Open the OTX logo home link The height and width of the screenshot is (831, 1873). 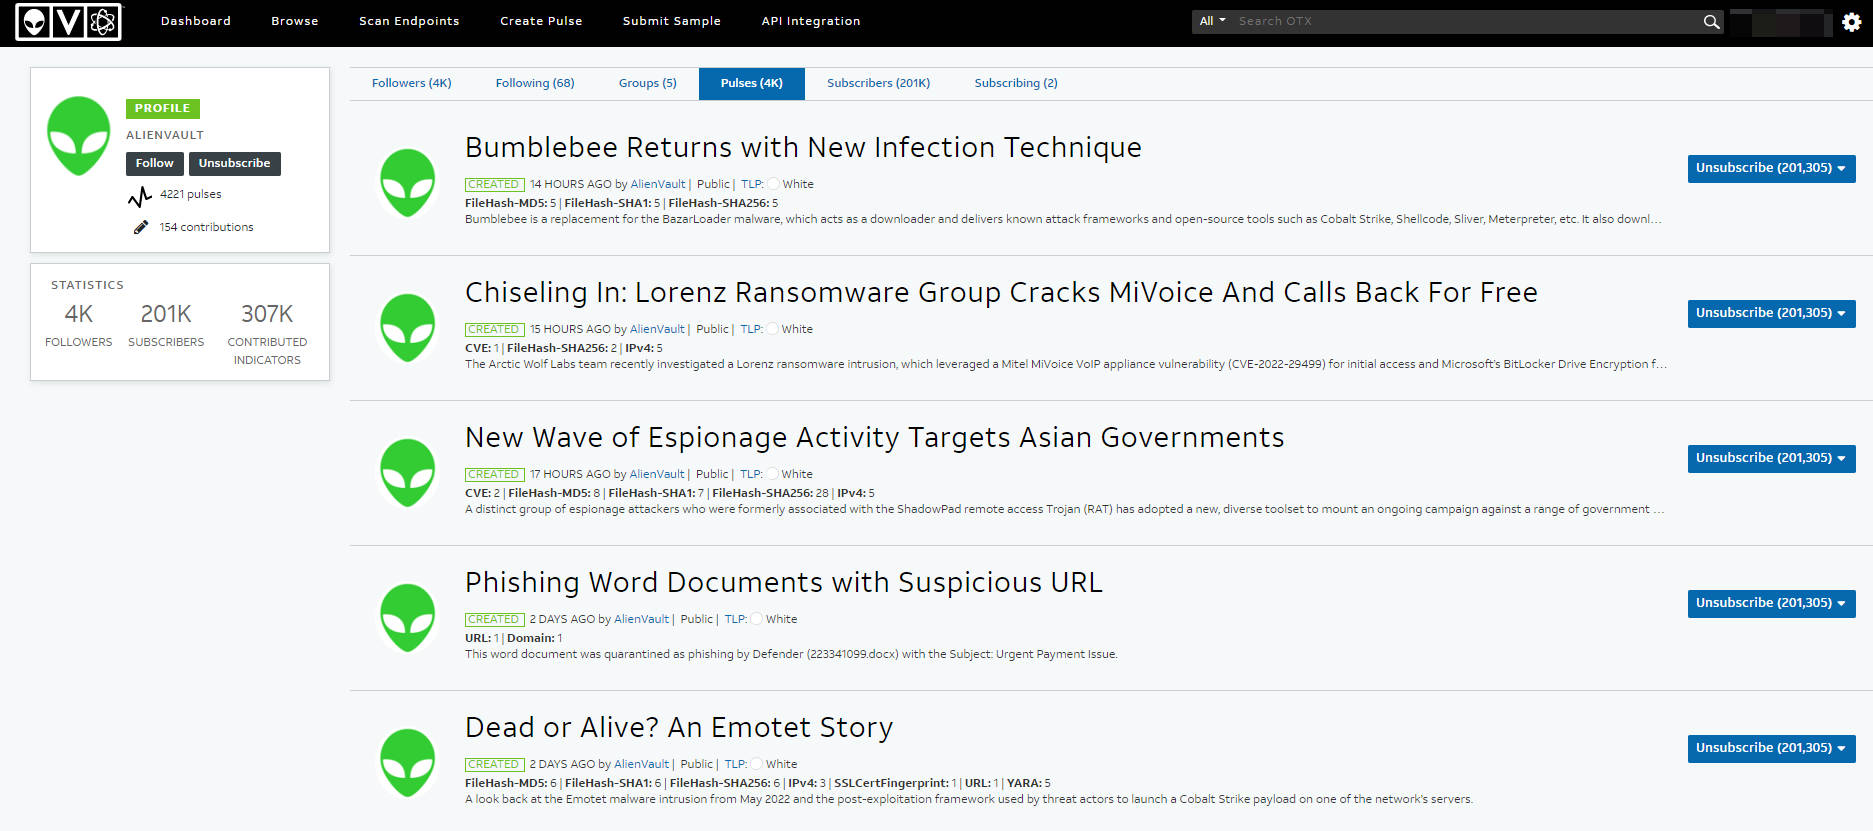(x=68, y=22)
